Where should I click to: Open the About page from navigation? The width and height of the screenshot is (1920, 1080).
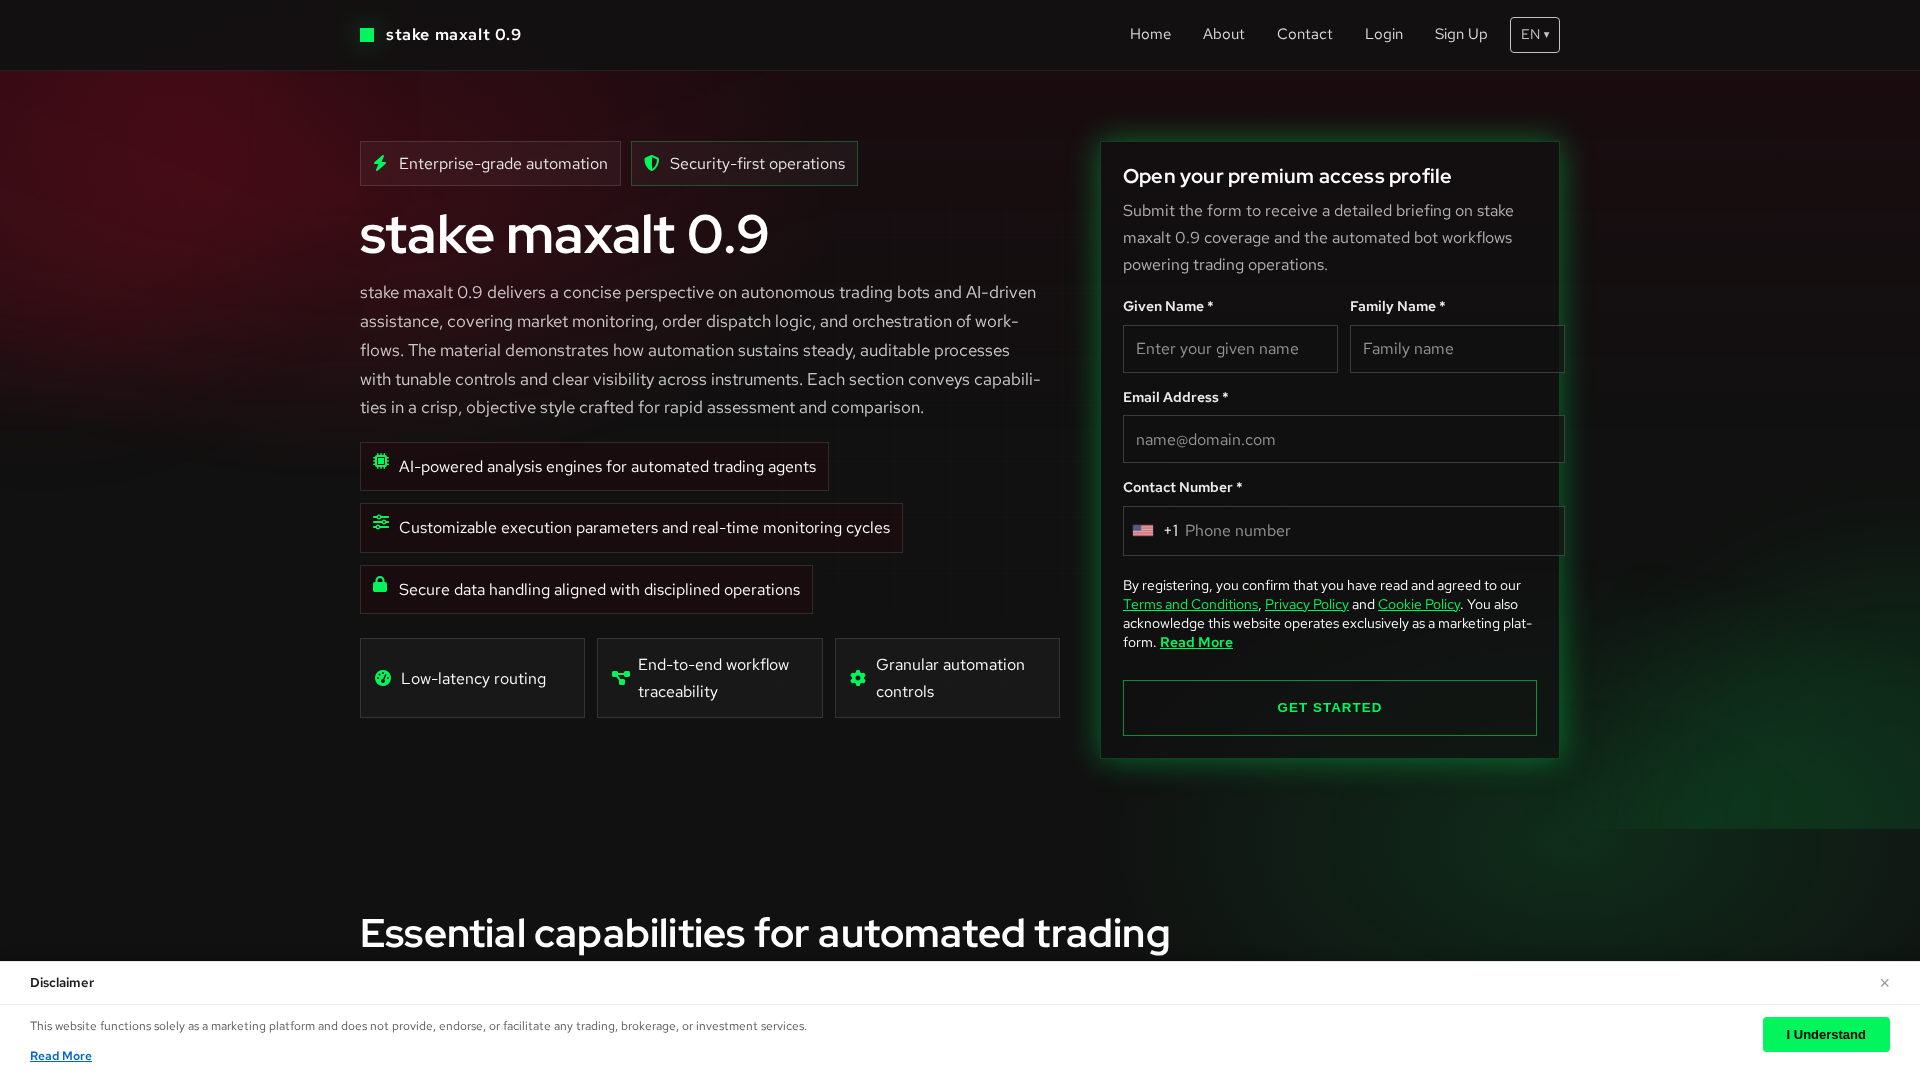pos(1223,34)
